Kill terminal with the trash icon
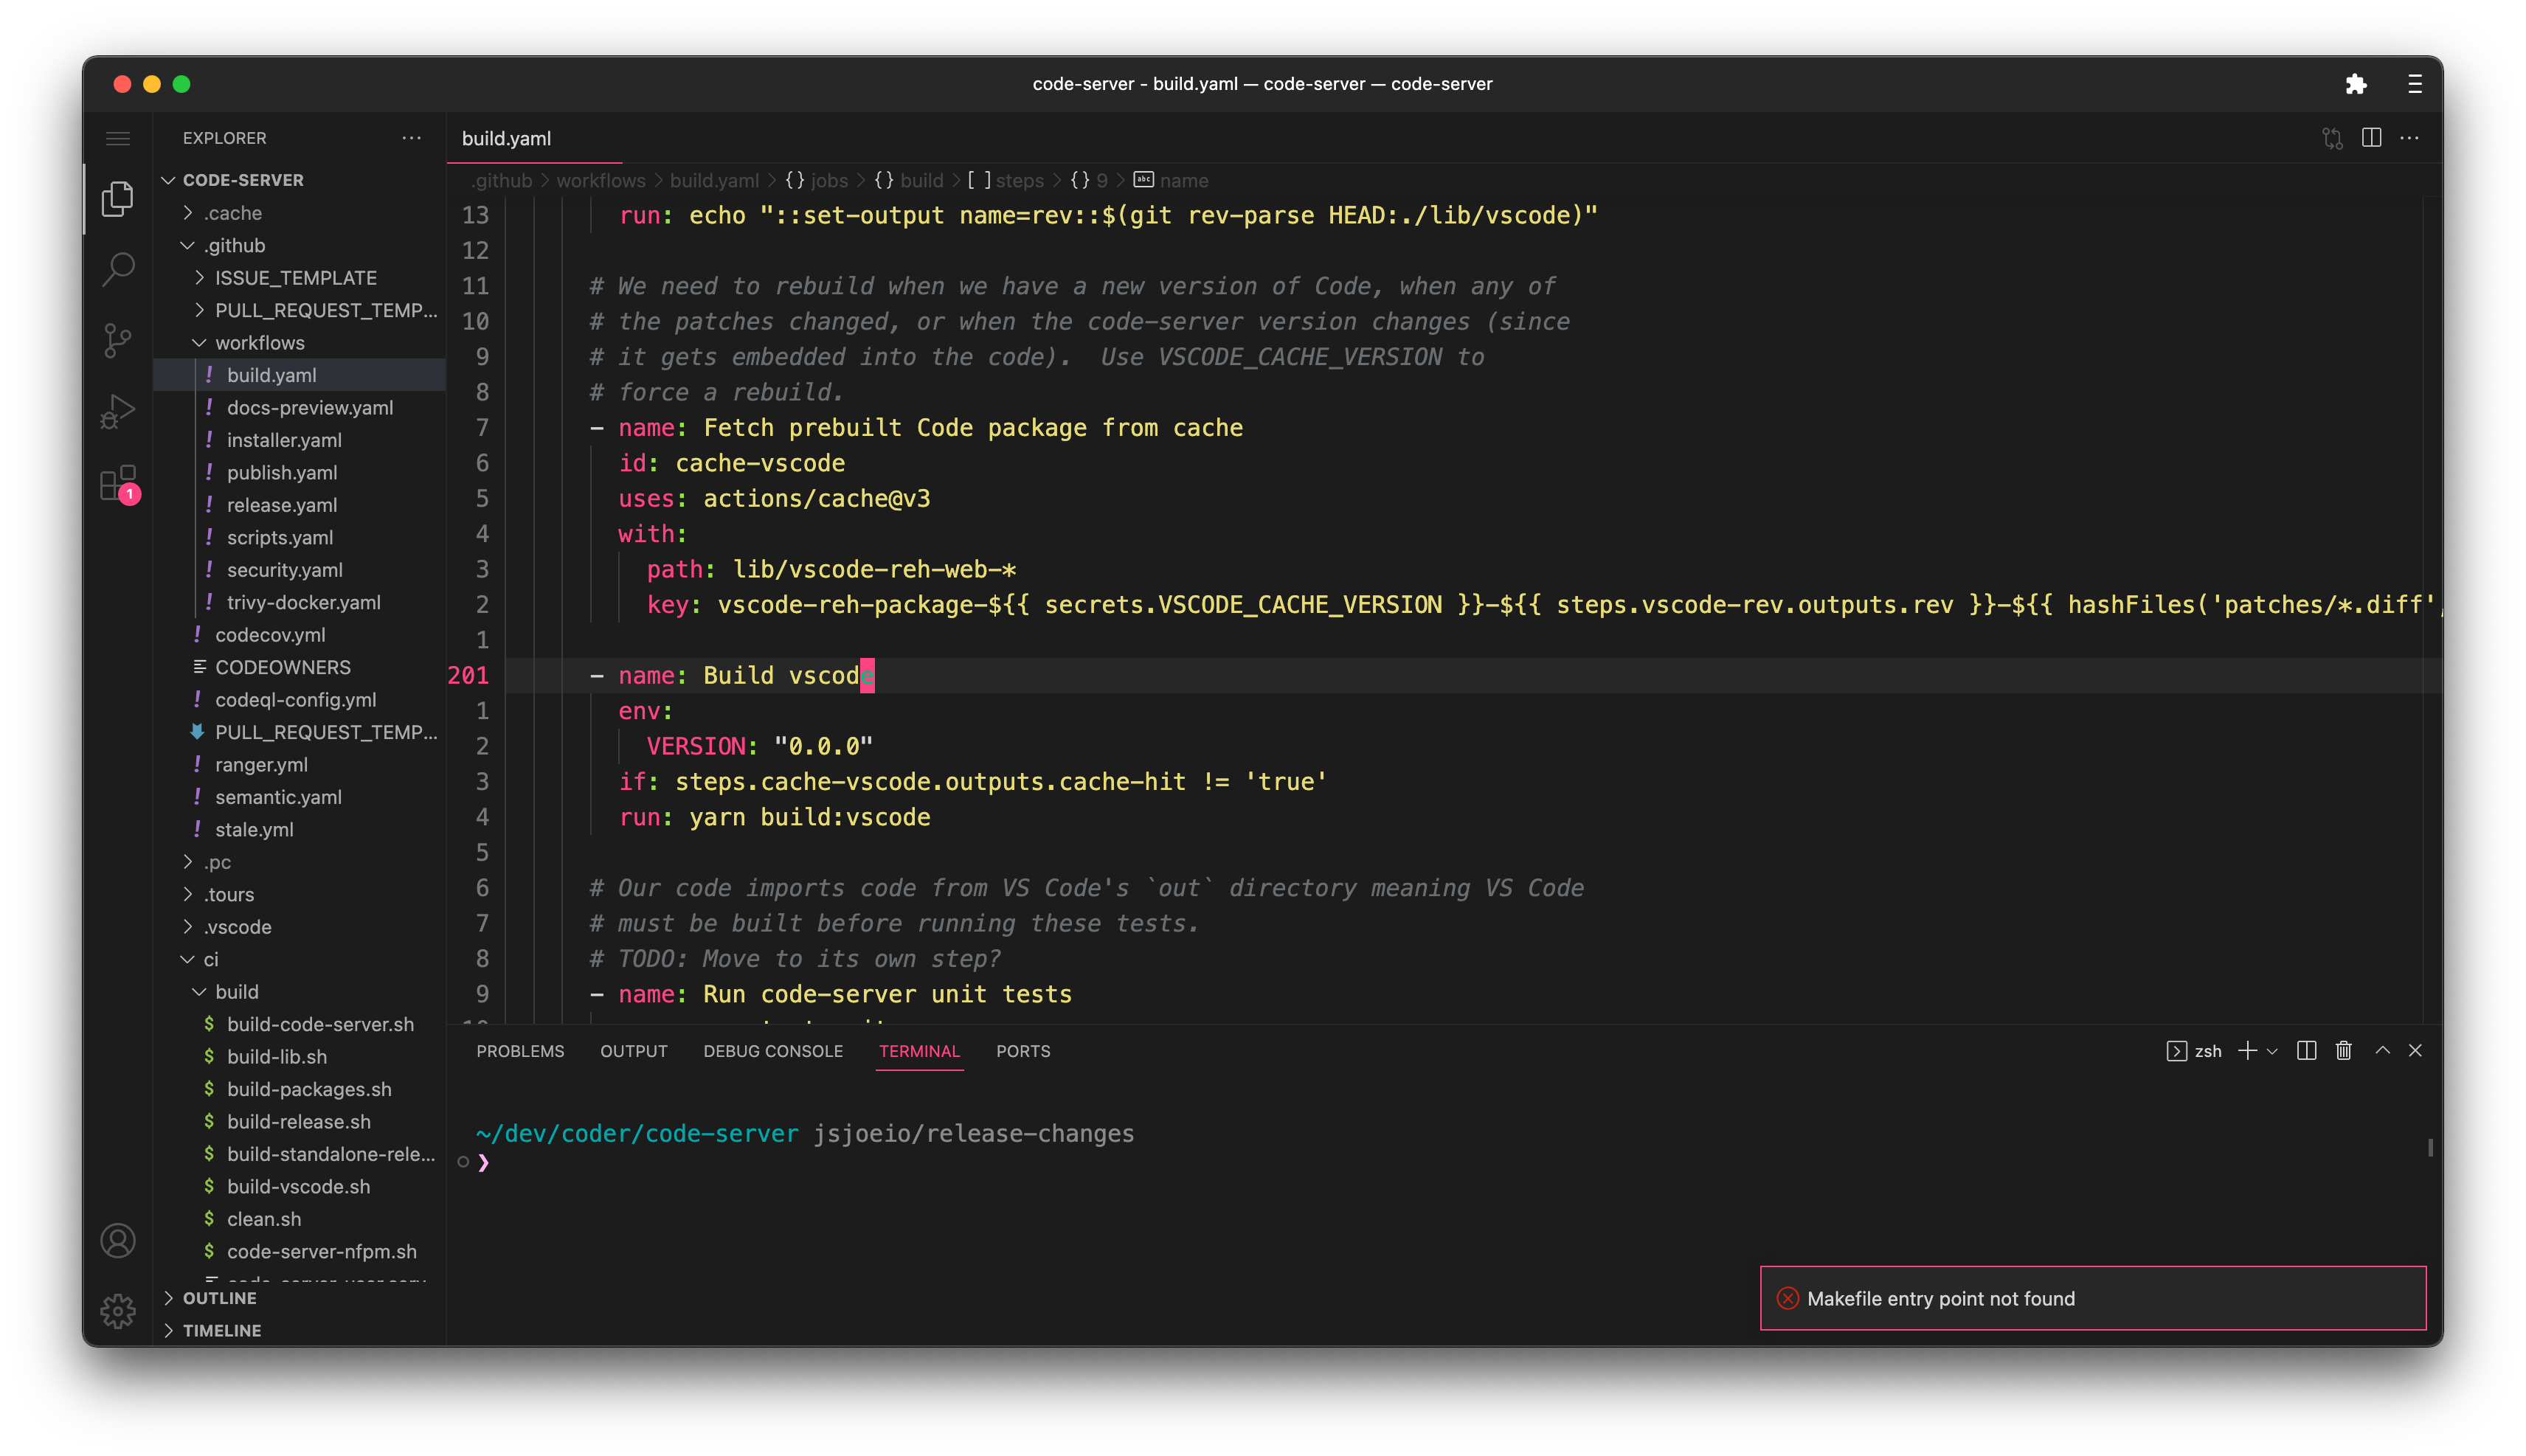This screenshot has width=2526, height=1456. pyautogui.click(x=2343, y=1051)
